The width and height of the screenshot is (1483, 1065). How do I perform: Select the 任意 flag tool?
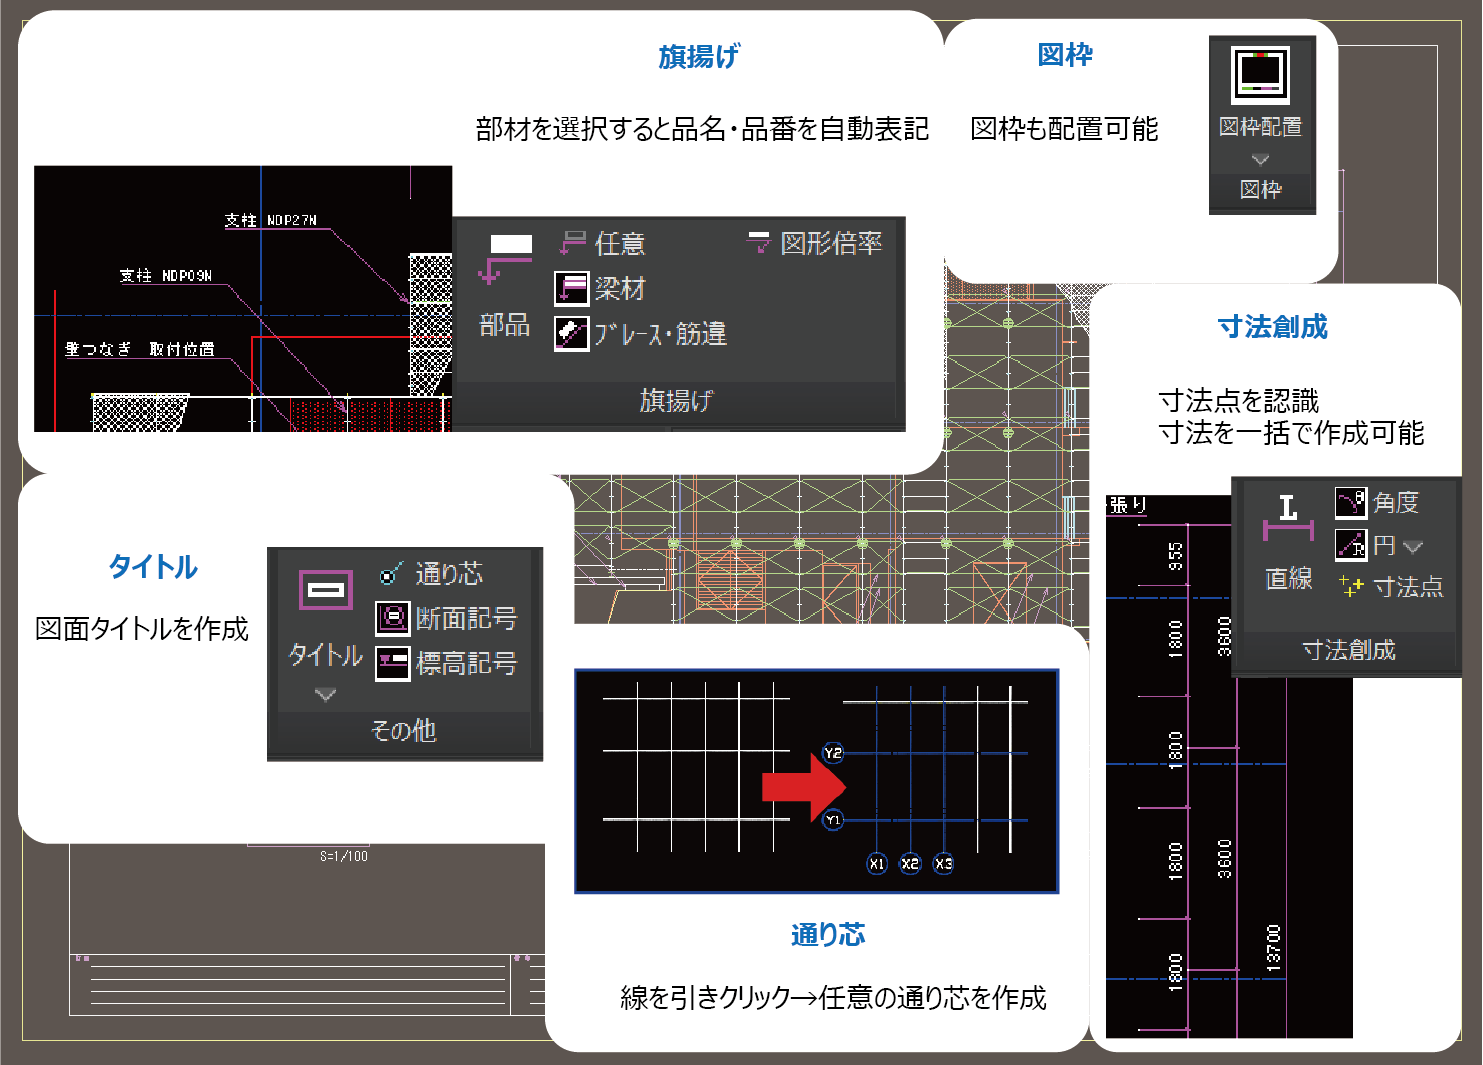point(603,243)
